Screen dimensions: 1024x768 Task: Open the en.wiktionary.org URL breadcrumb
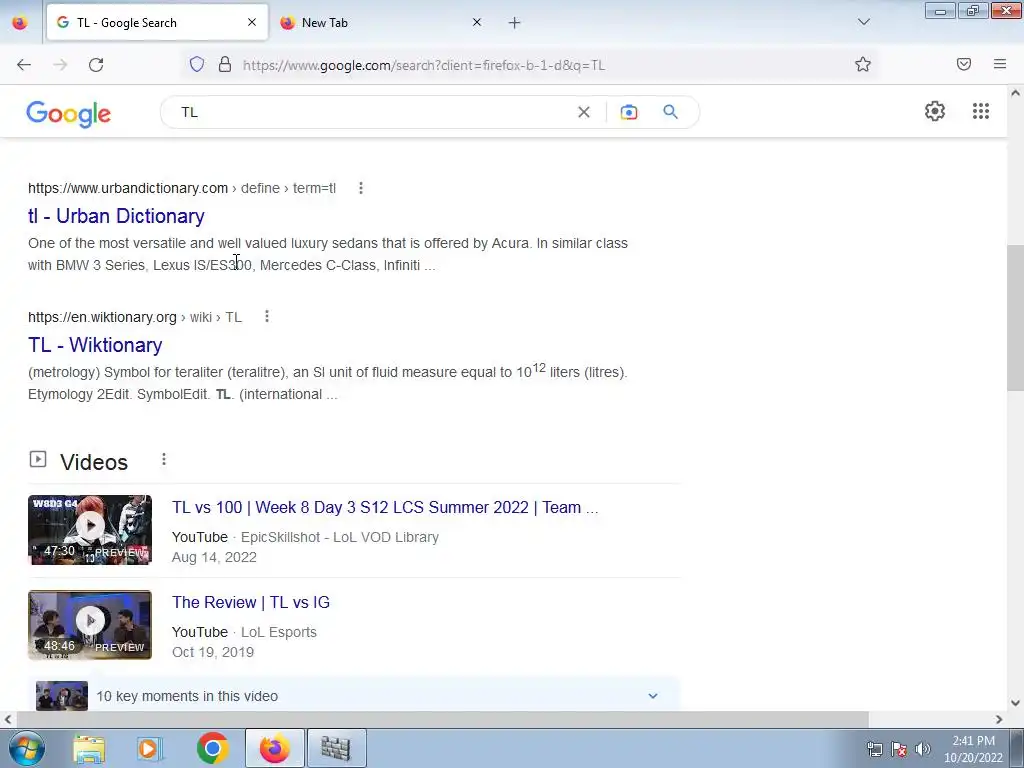coord(135,317)
